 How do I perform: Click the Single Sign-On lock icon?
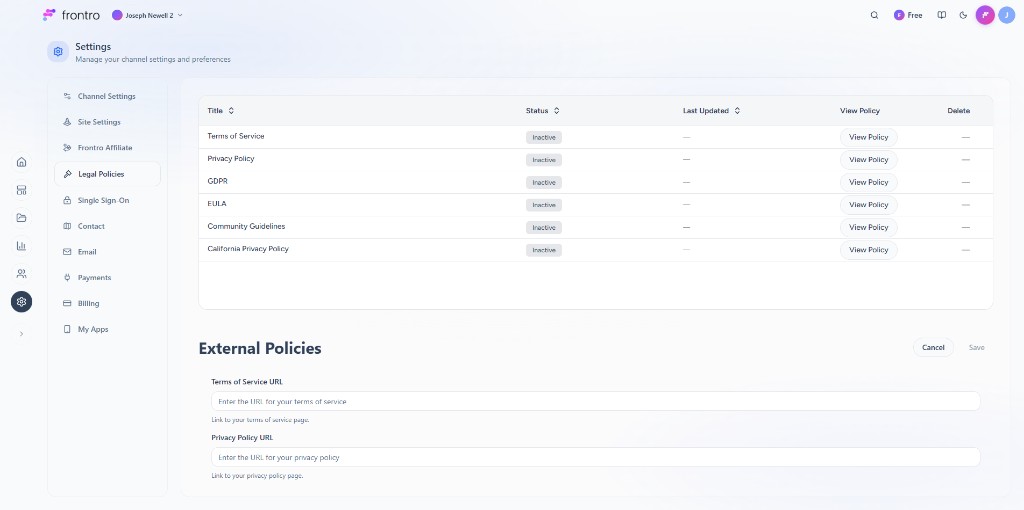67,200
